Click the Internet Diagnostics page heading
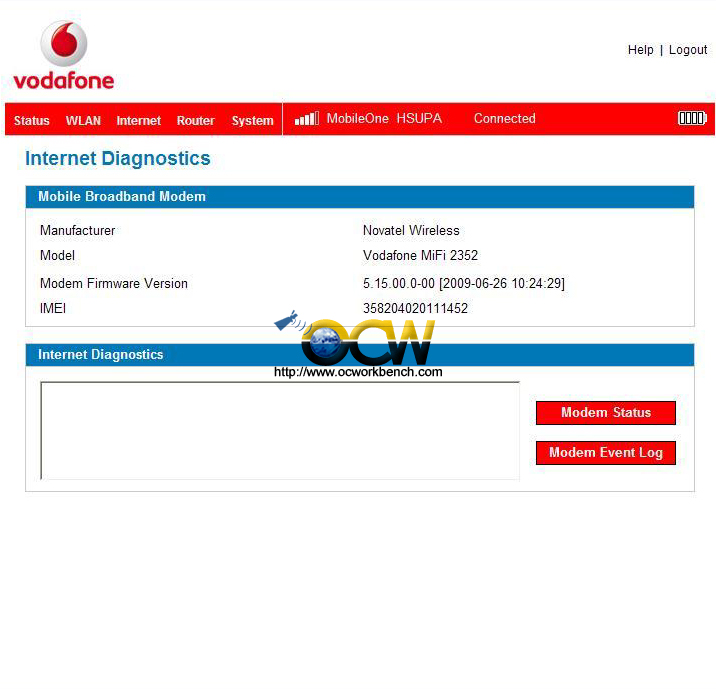 pyautogui.click(x=118, y=158)
